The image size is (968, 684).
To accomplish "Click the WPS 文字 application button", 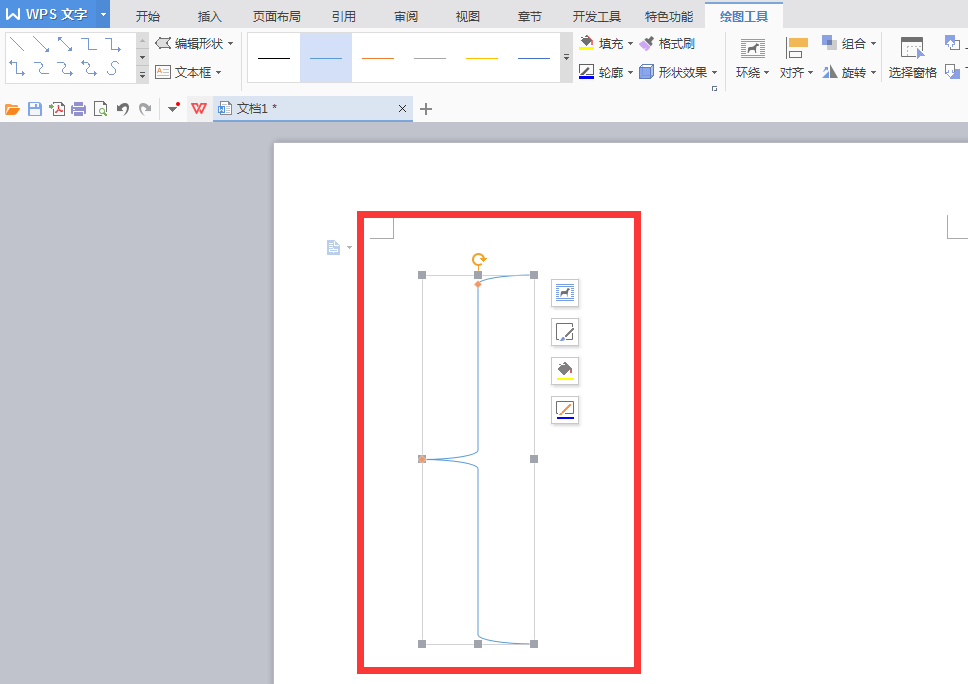I will point(49,14).
